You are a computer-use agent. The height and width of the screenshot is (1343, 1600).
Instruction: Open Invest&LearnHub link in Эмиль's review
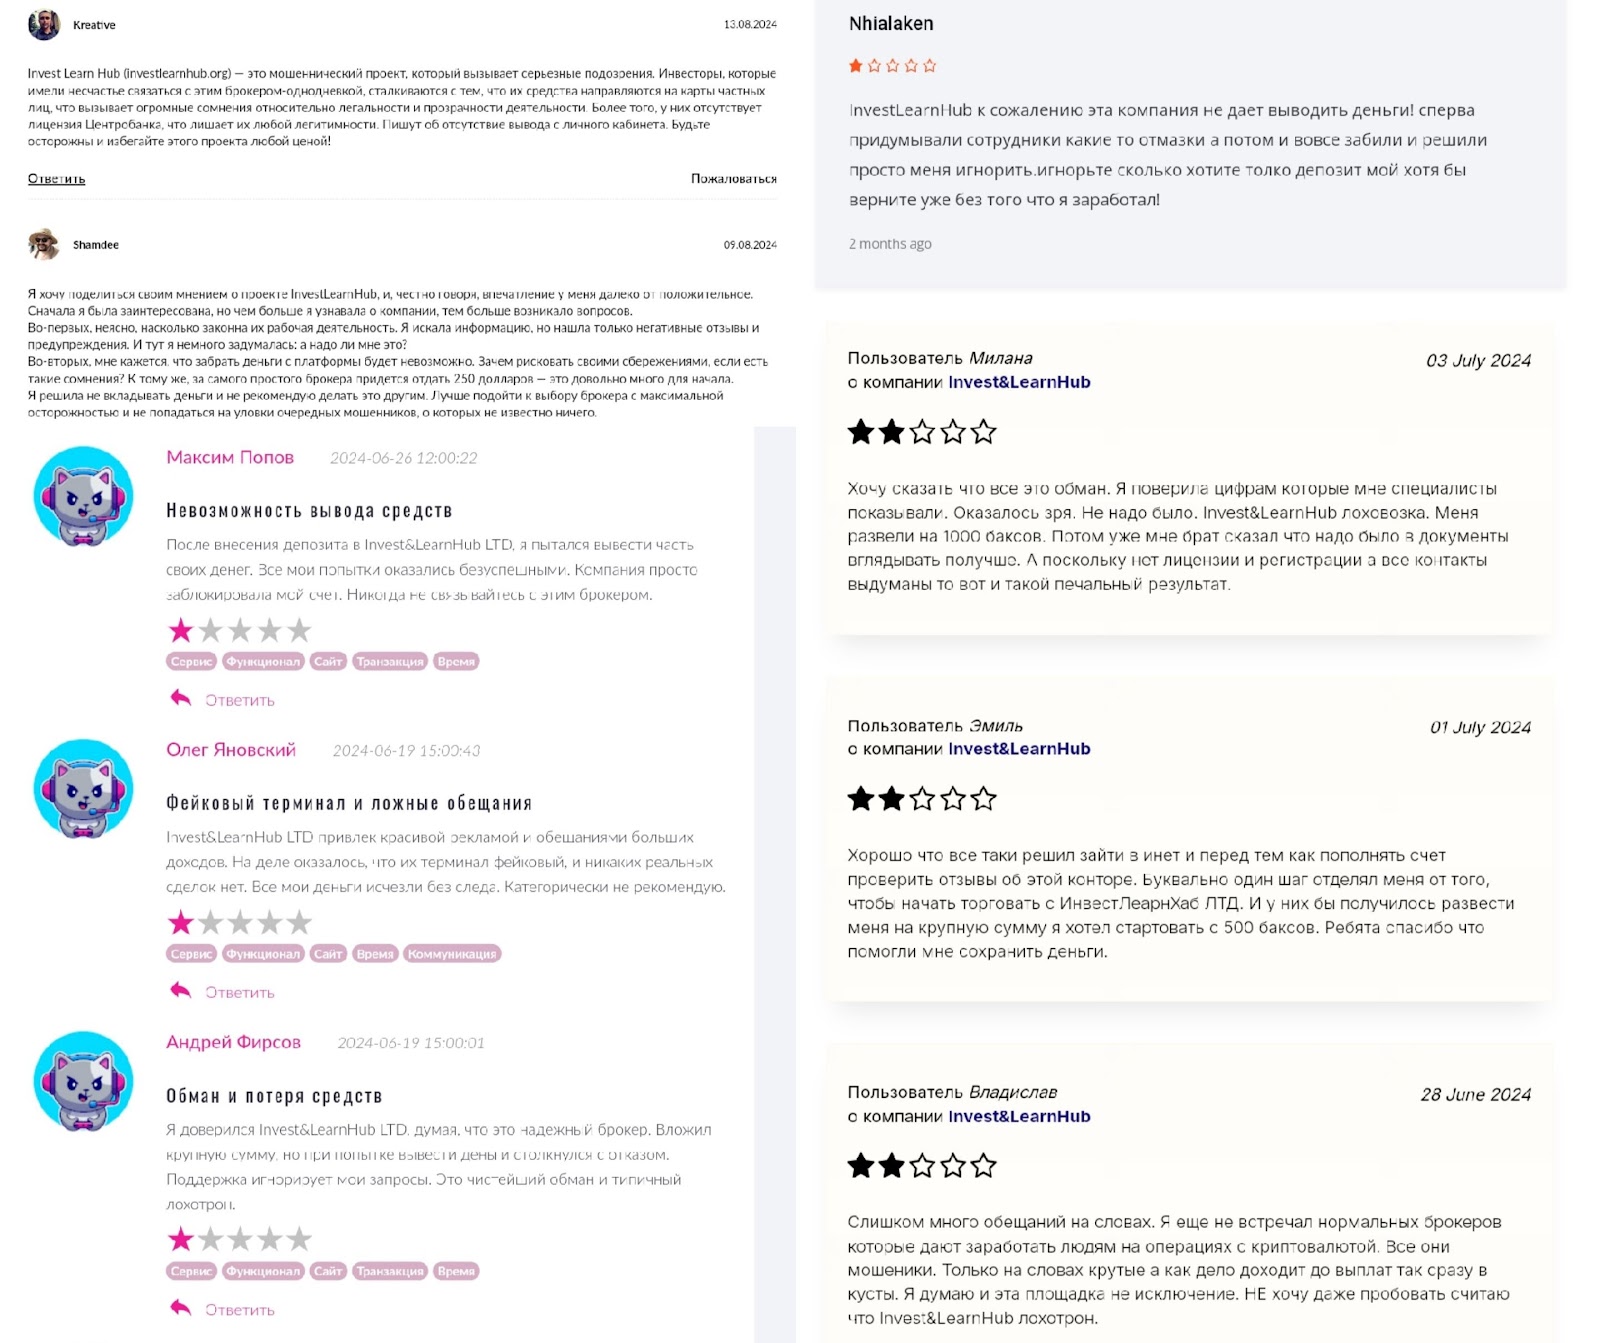click(x=1018, y=749)
